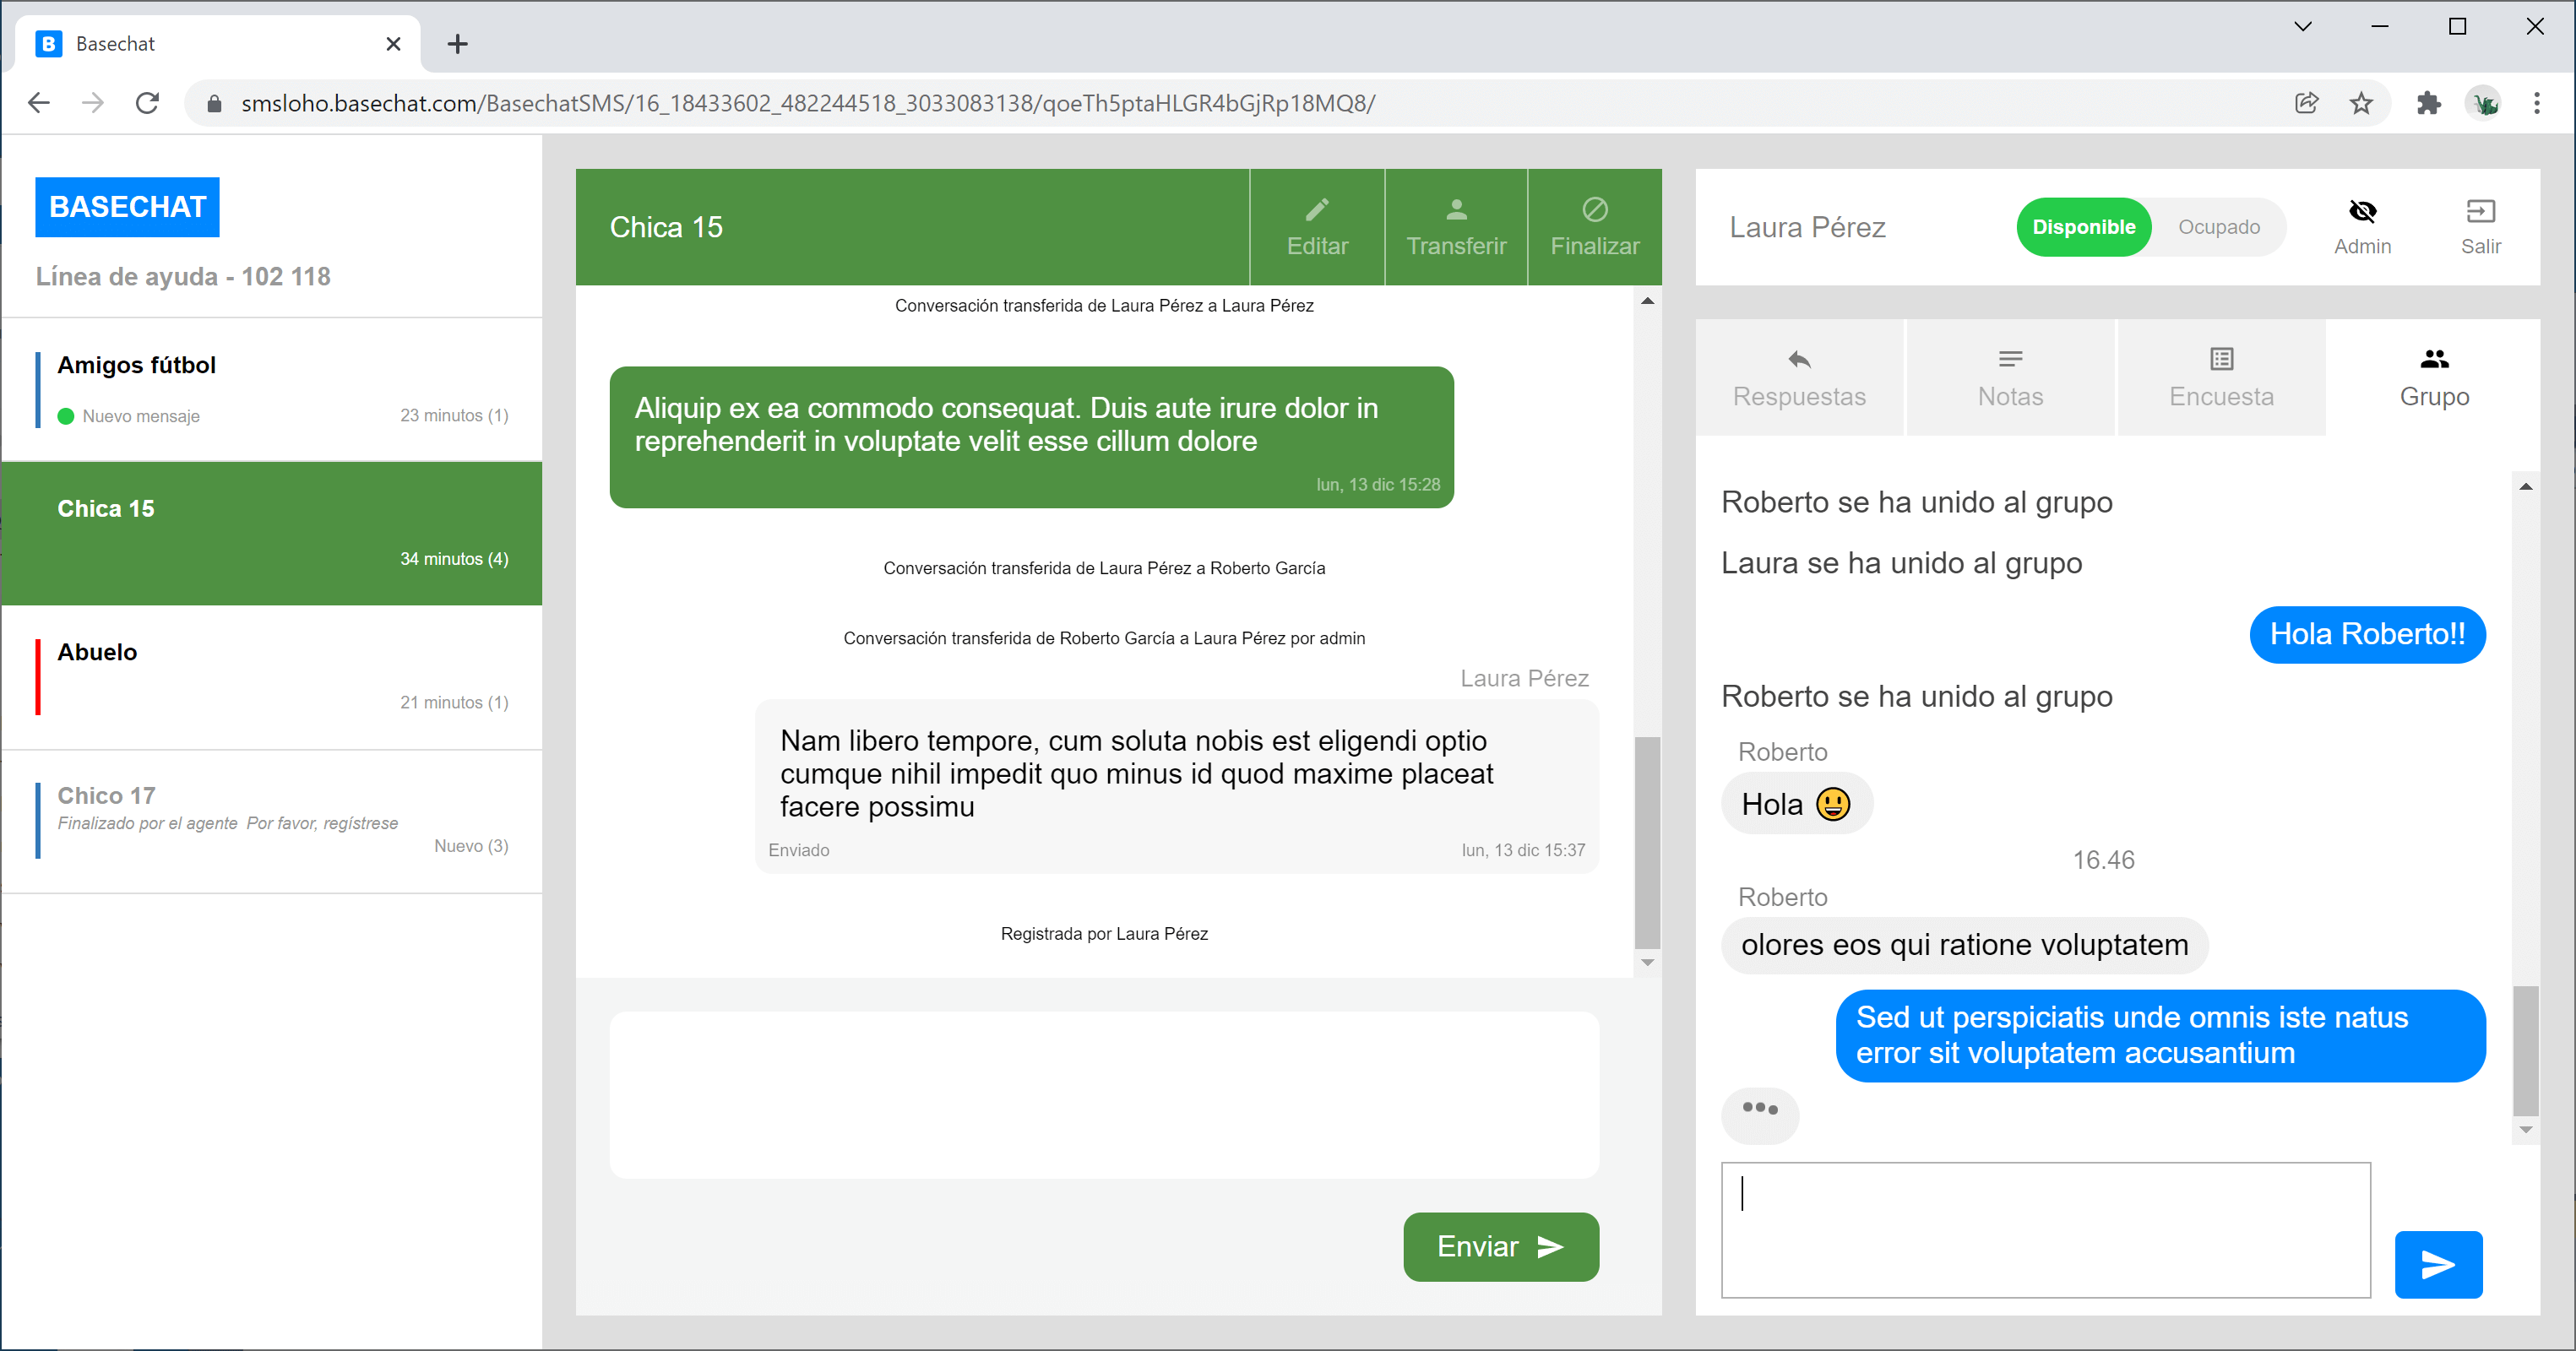Open the Chrome tab search chevron
This screenshot has height=1351, width=2576.
[2302, 27]
